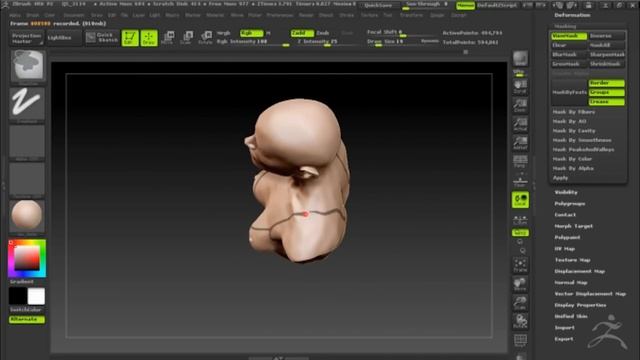The image size is (640, 360).
Task: Click the BlurMask button
Action: [569, 55]
